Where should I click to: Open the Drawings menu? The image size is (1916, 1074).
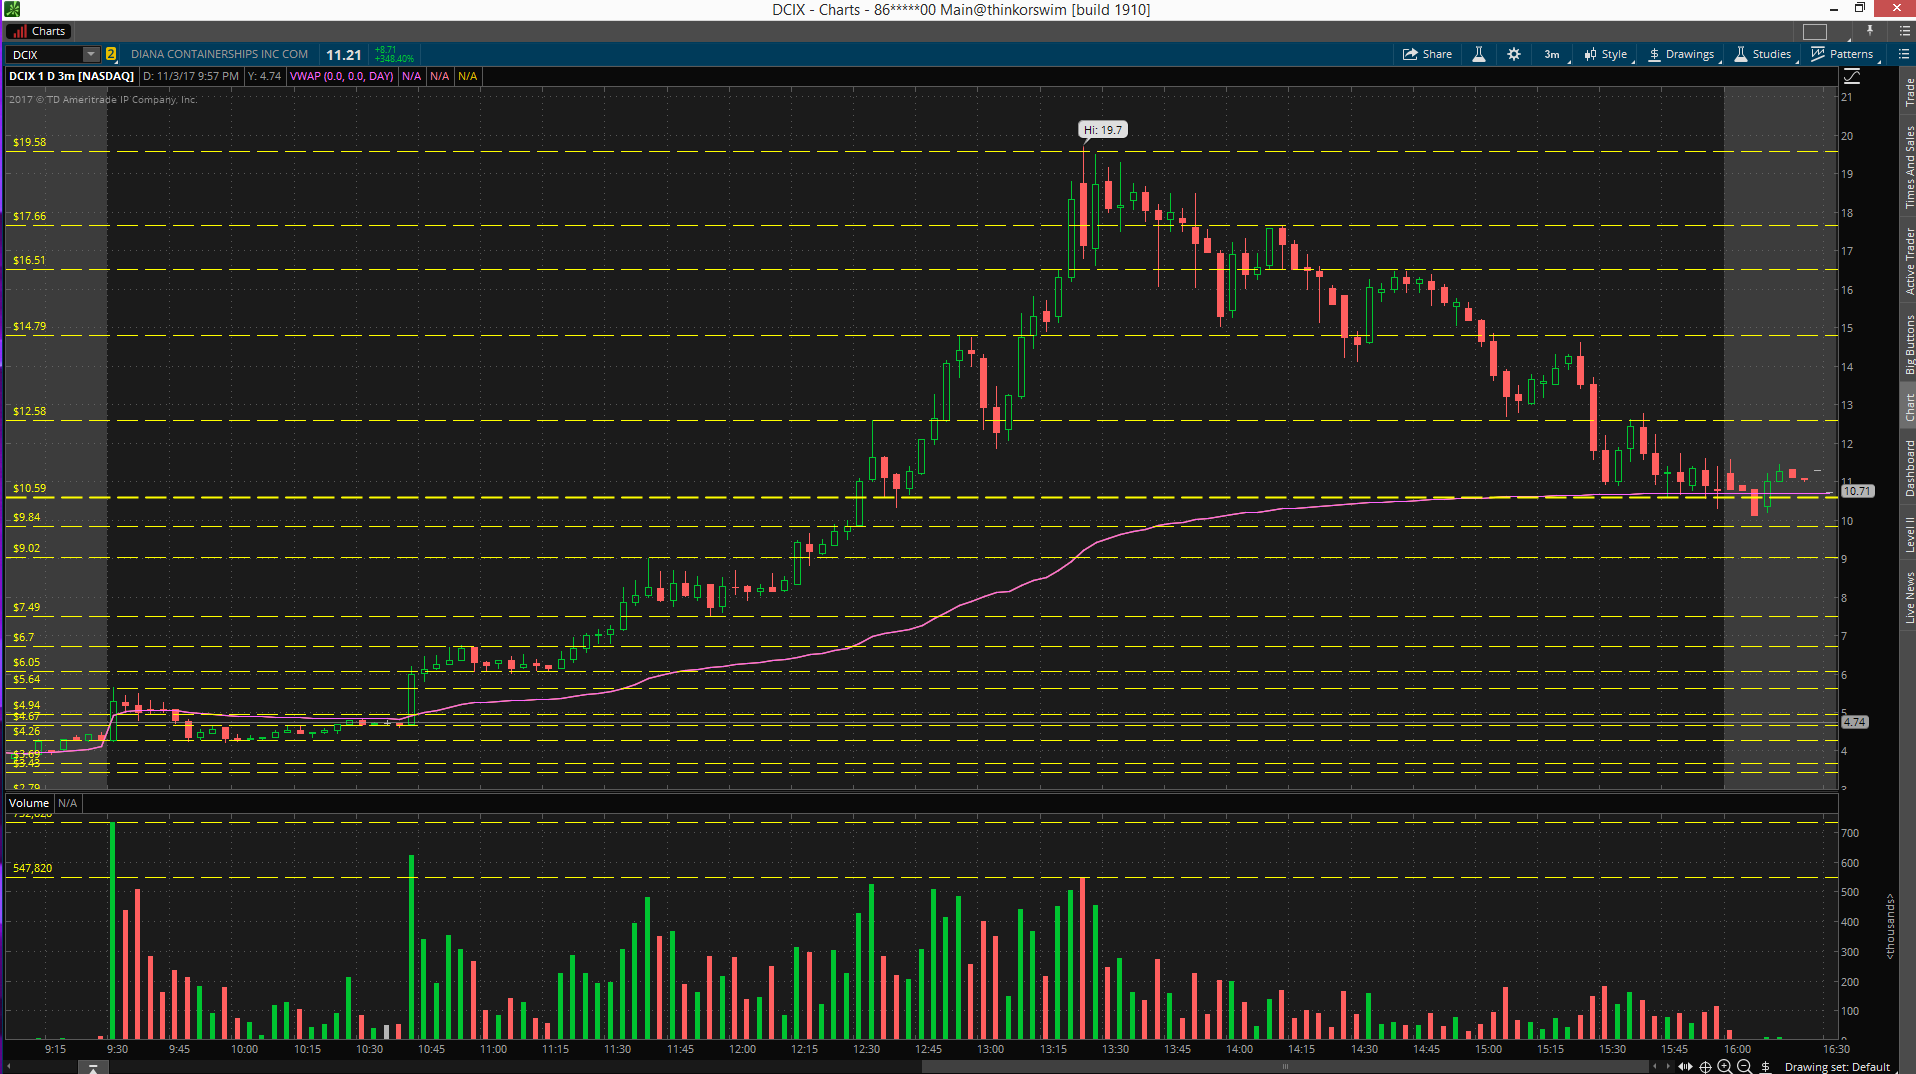(x=1682, y=54)
